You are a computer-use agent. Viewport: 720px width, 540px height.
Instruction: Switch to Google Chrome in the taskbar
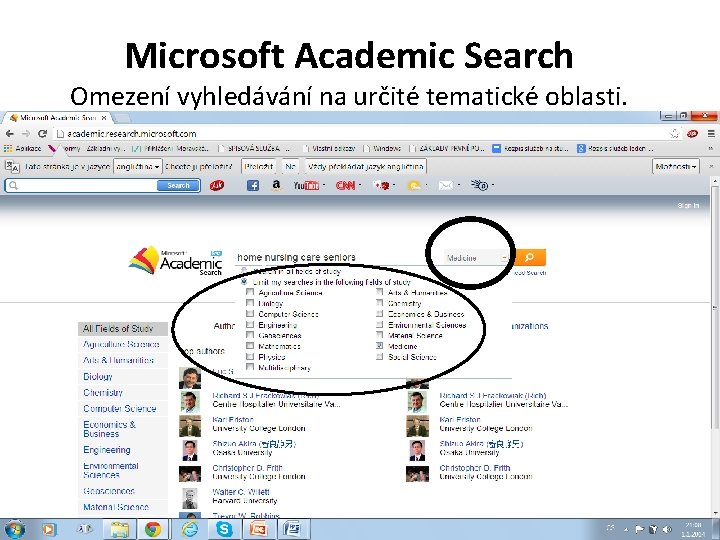(x=153, y=529)
